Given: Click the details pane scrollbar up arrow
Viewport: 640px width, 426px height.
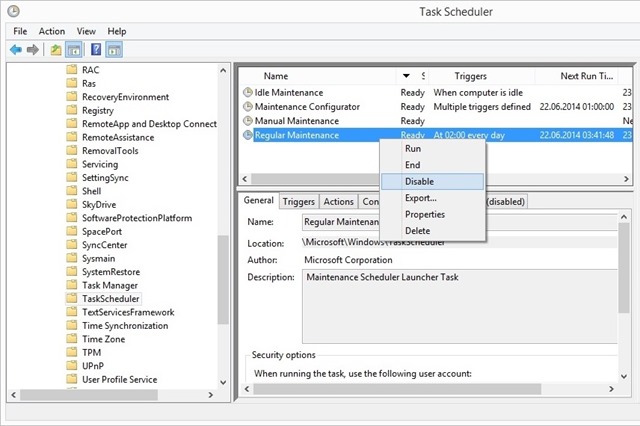Looking at the screenshot, I should (624, 217).
